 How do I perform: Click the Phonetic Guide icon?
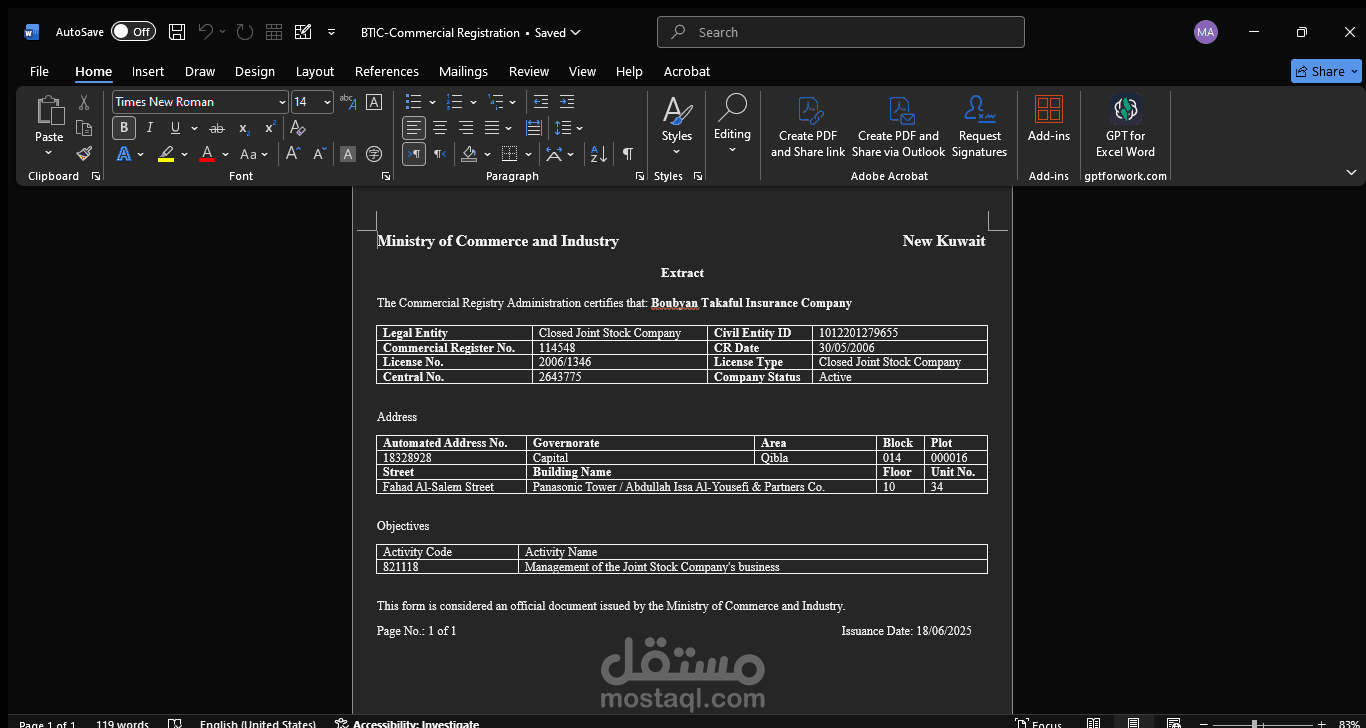coord(347,101)
